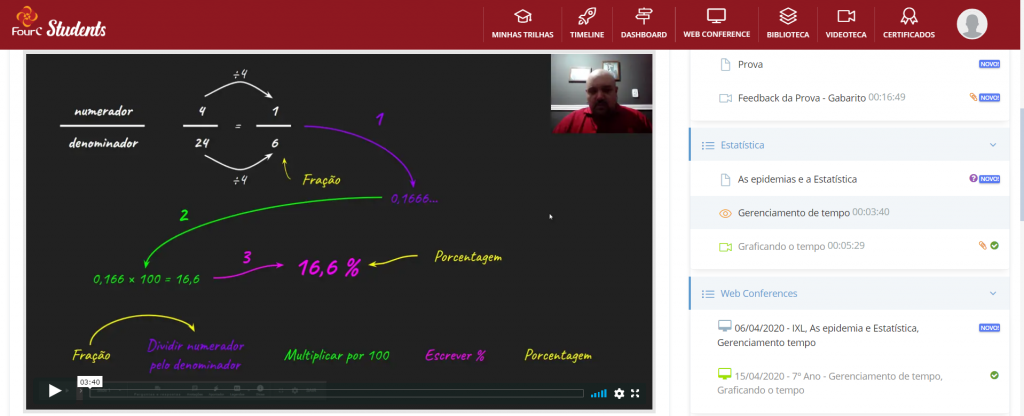
Task: Play the video lesson
Action: pyautogui.click(x=55, y=391)
